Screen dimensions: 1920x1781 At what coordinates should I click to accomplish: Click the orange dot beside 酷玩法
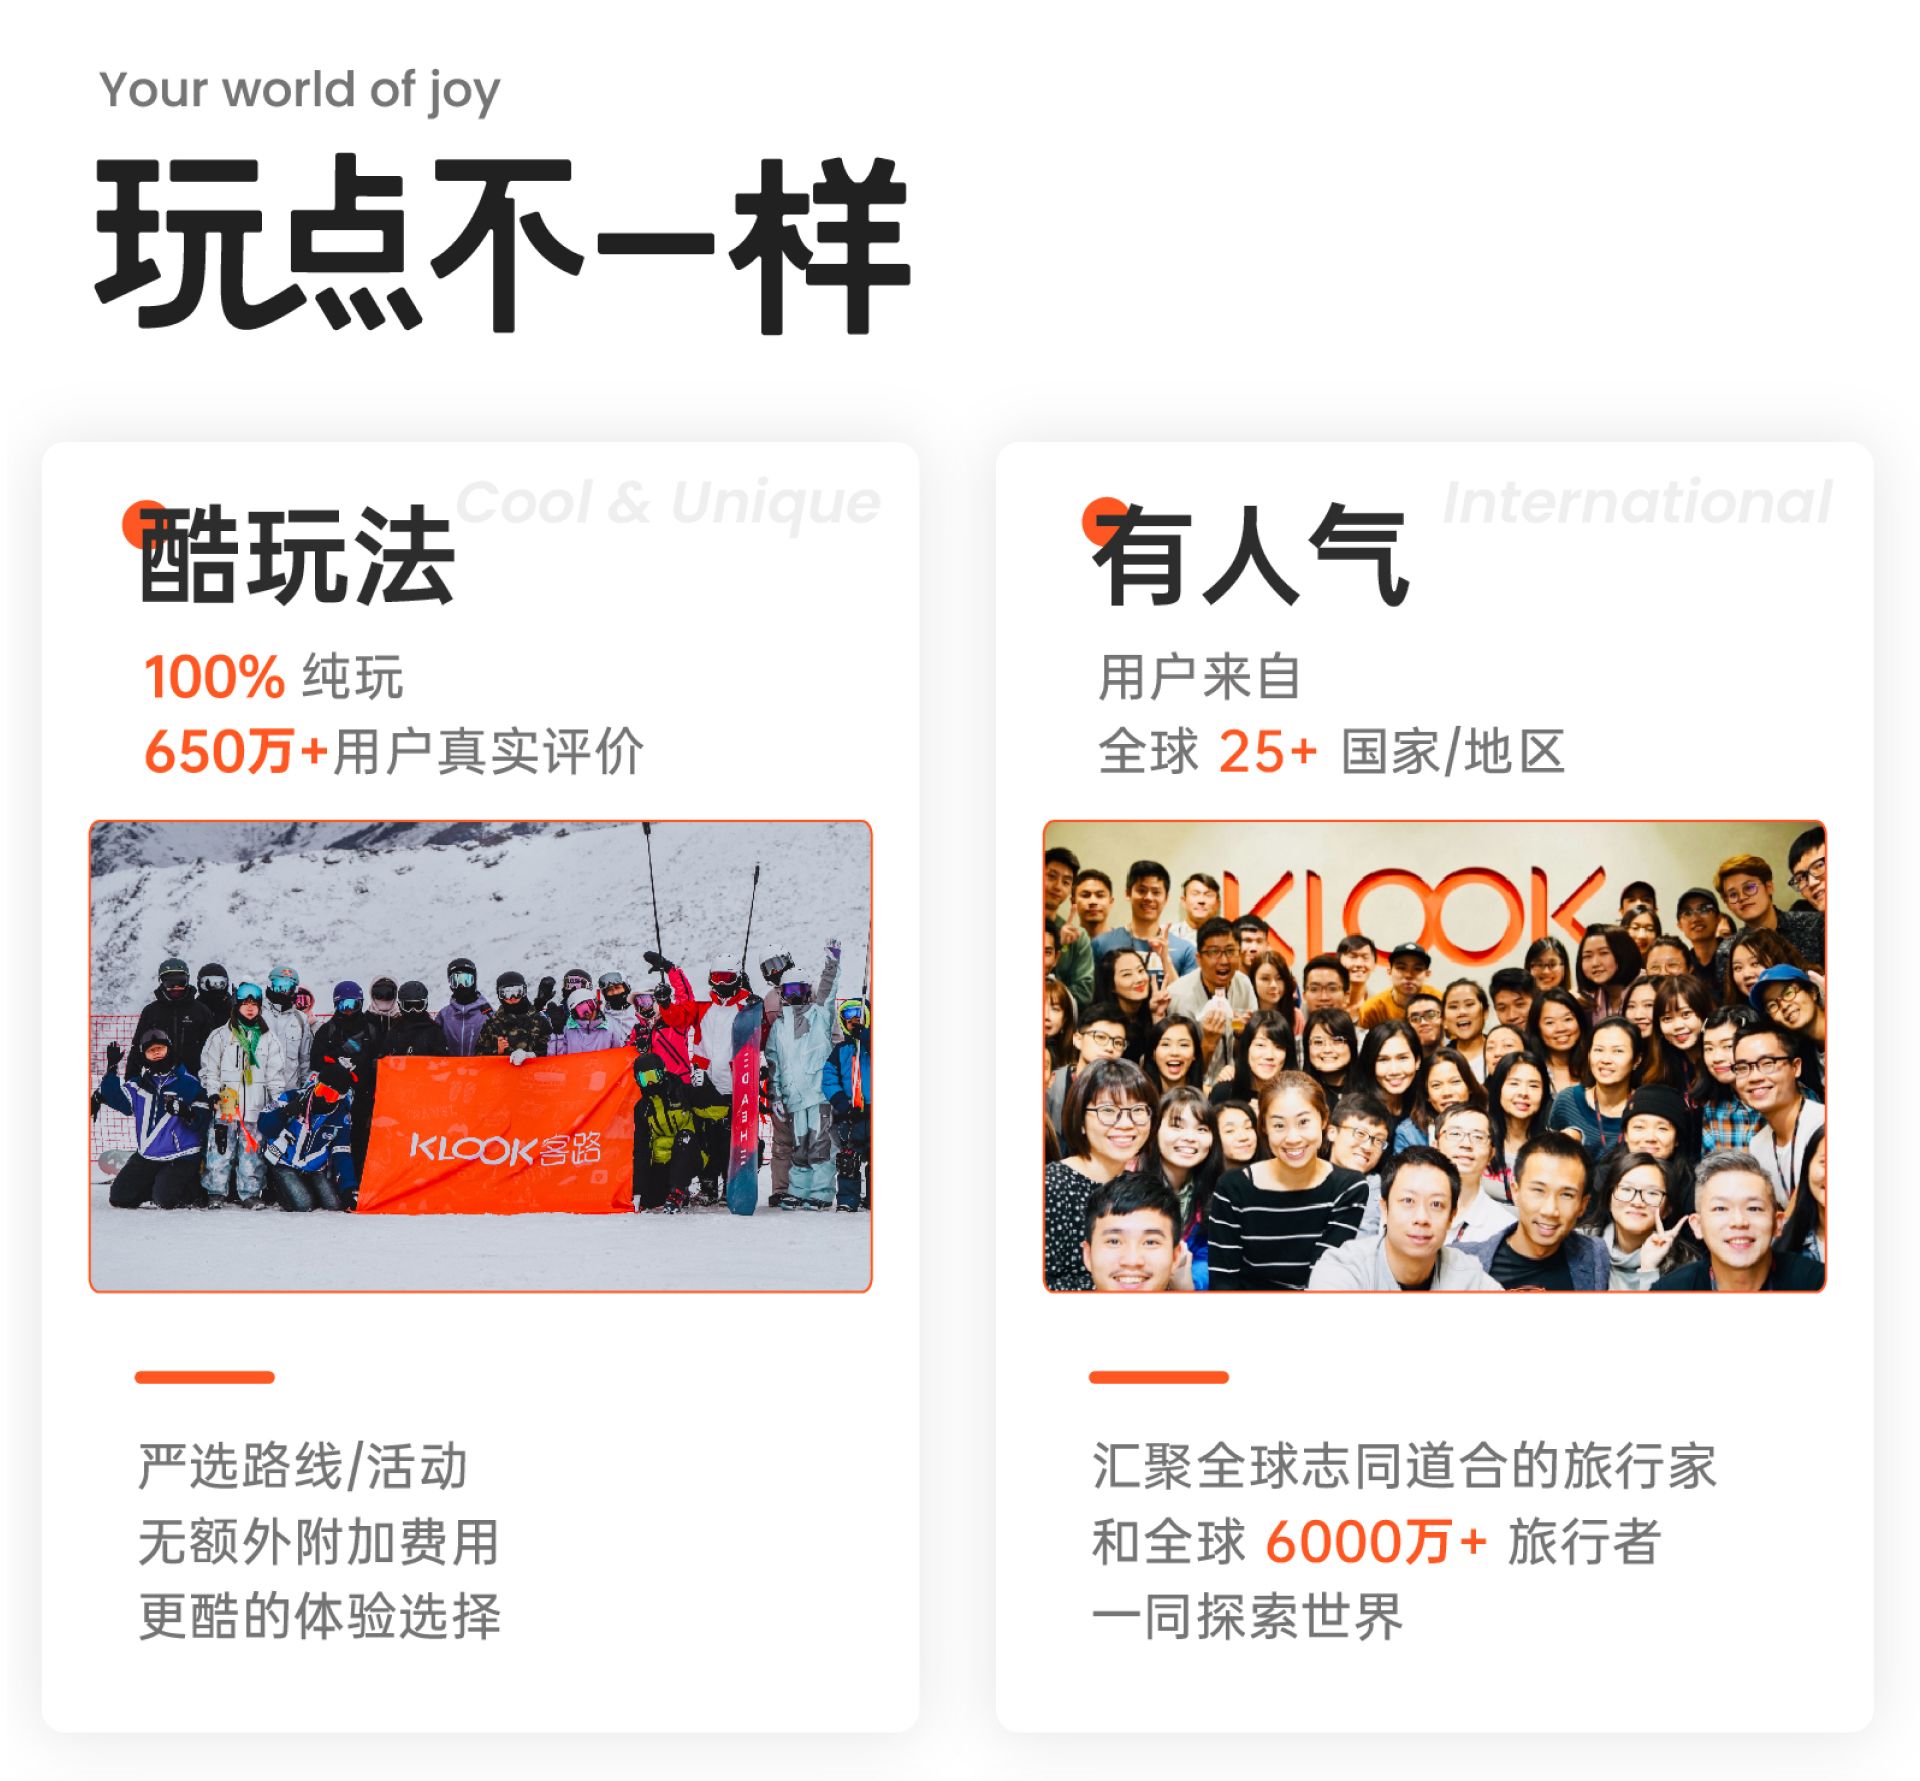click(143, 523)
